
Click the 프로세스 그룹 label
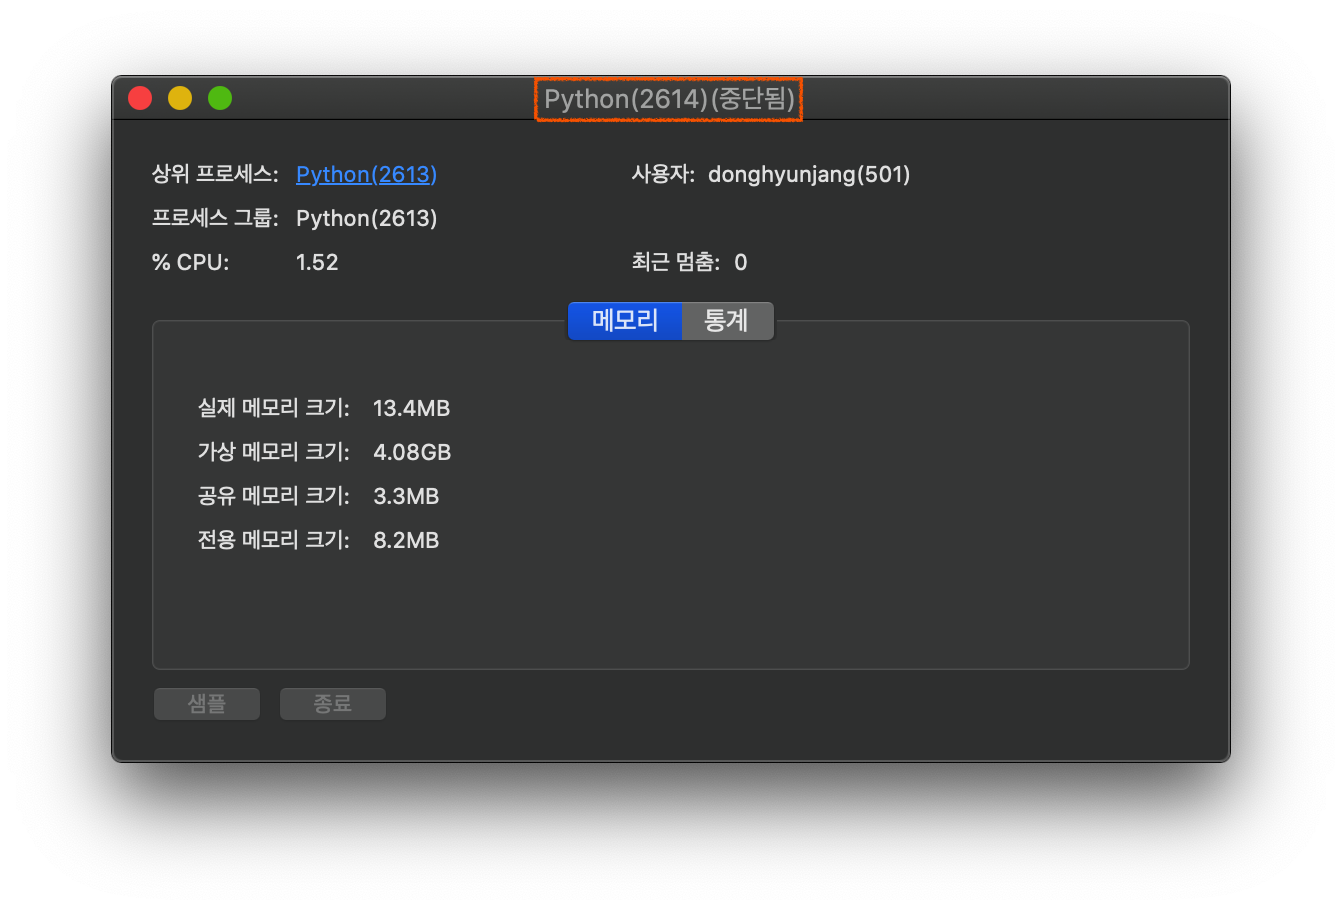(x=215, y=218)
